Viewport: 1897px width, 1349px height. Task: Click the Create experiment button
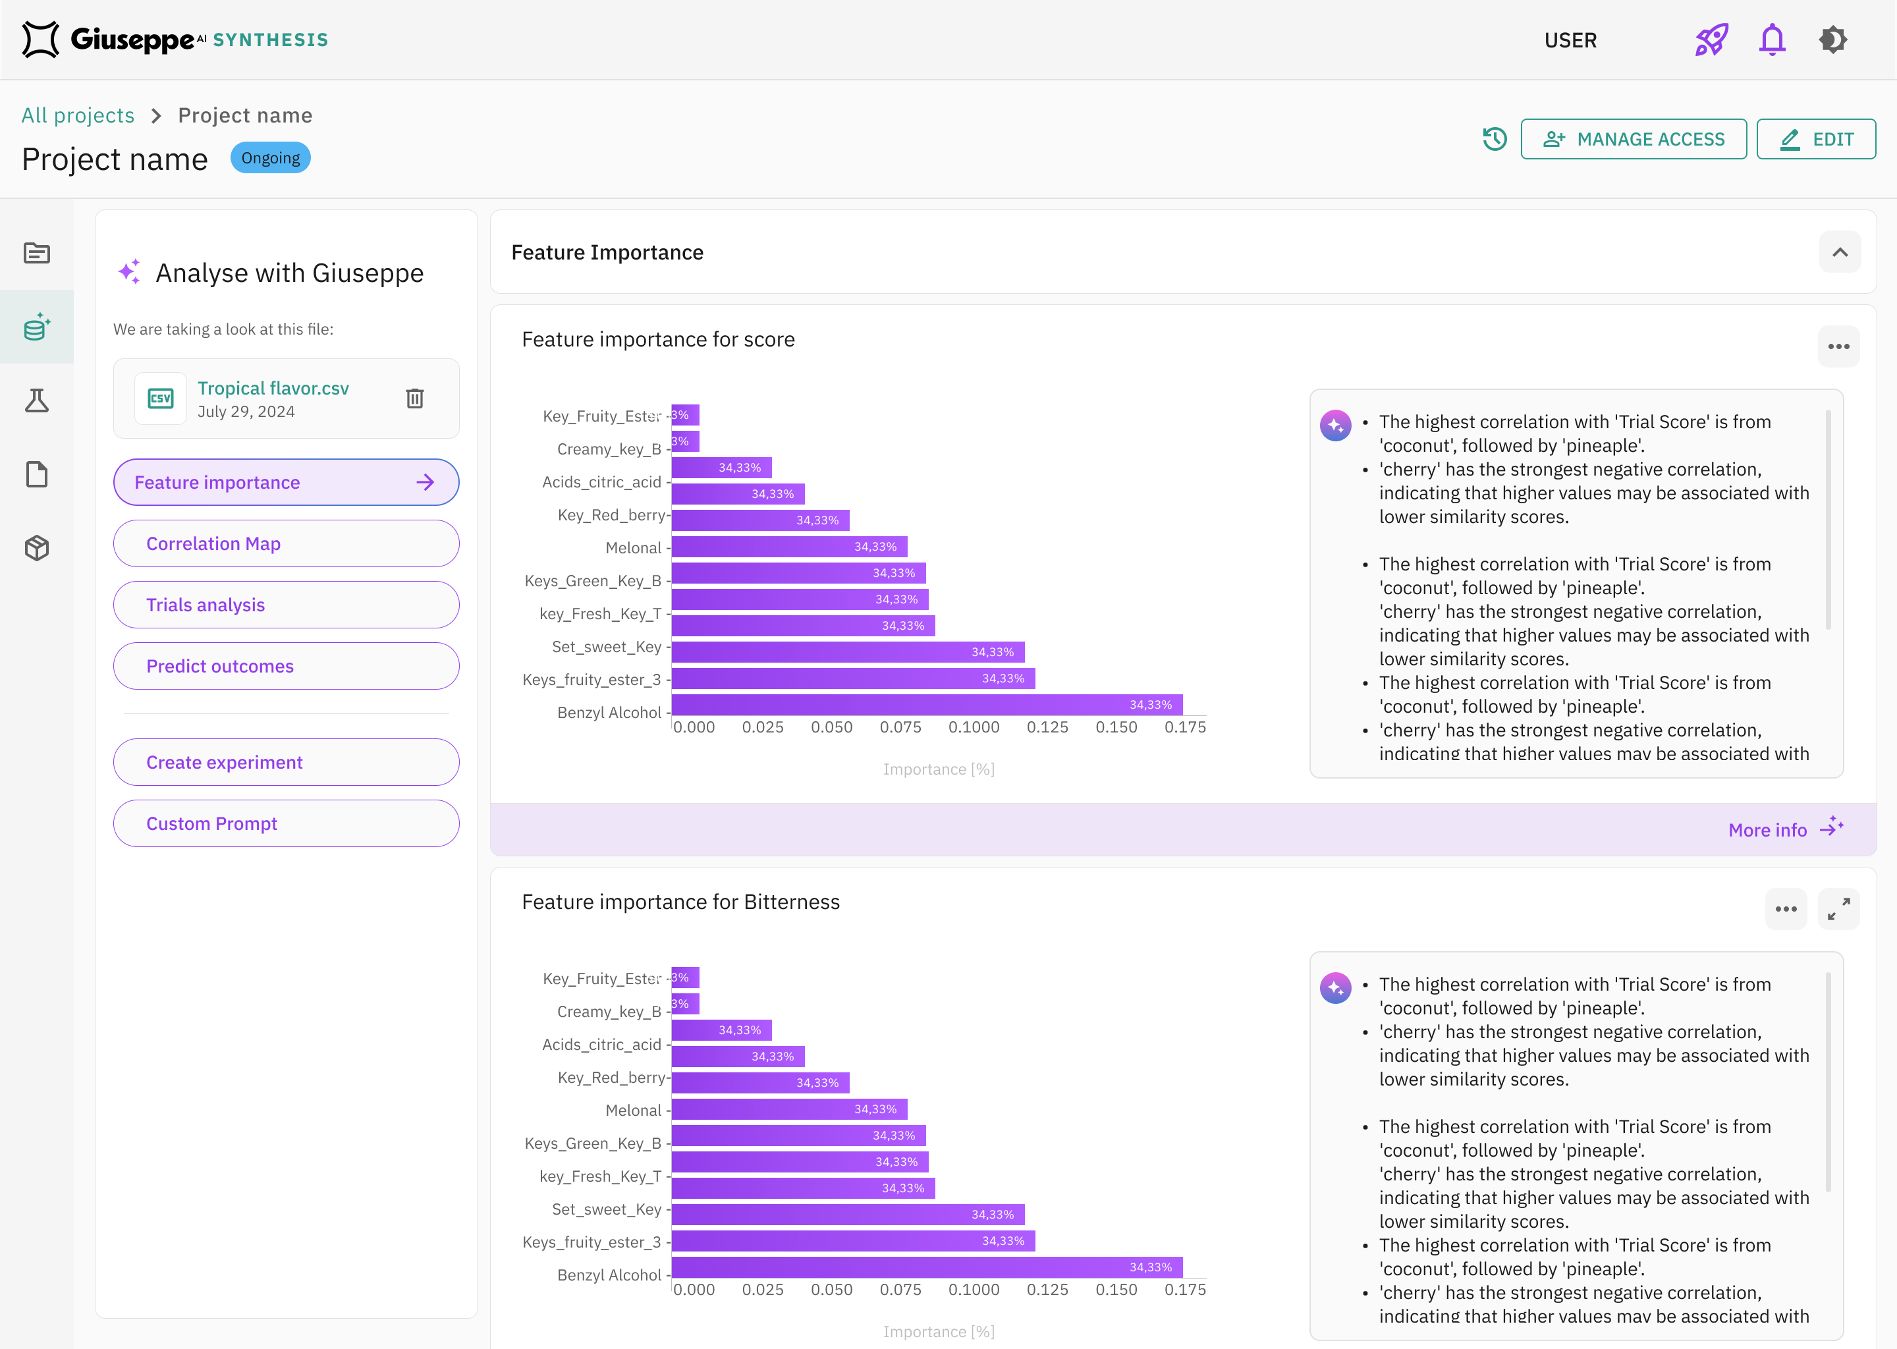click(x=286, y=762)
